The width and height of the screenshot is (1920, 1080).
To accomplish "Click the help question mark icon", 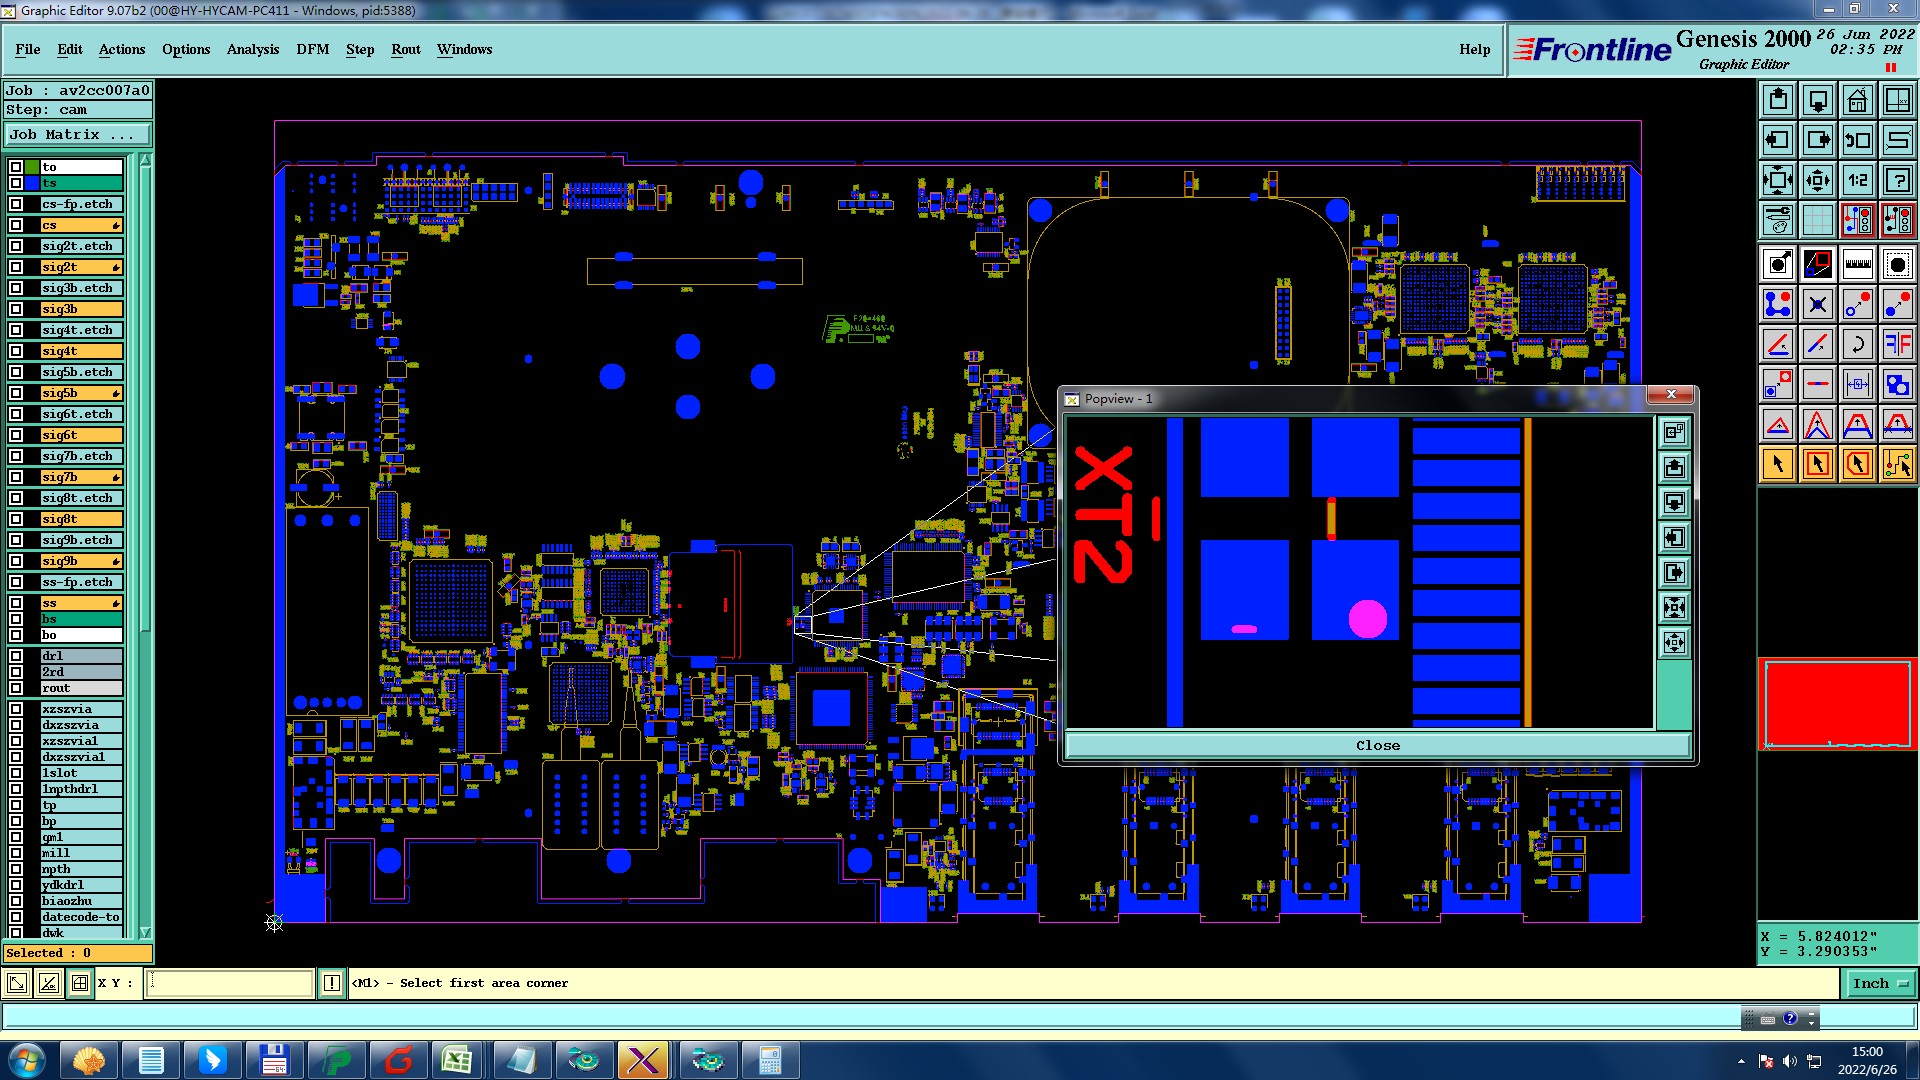I will click(x=1897, y=180).
